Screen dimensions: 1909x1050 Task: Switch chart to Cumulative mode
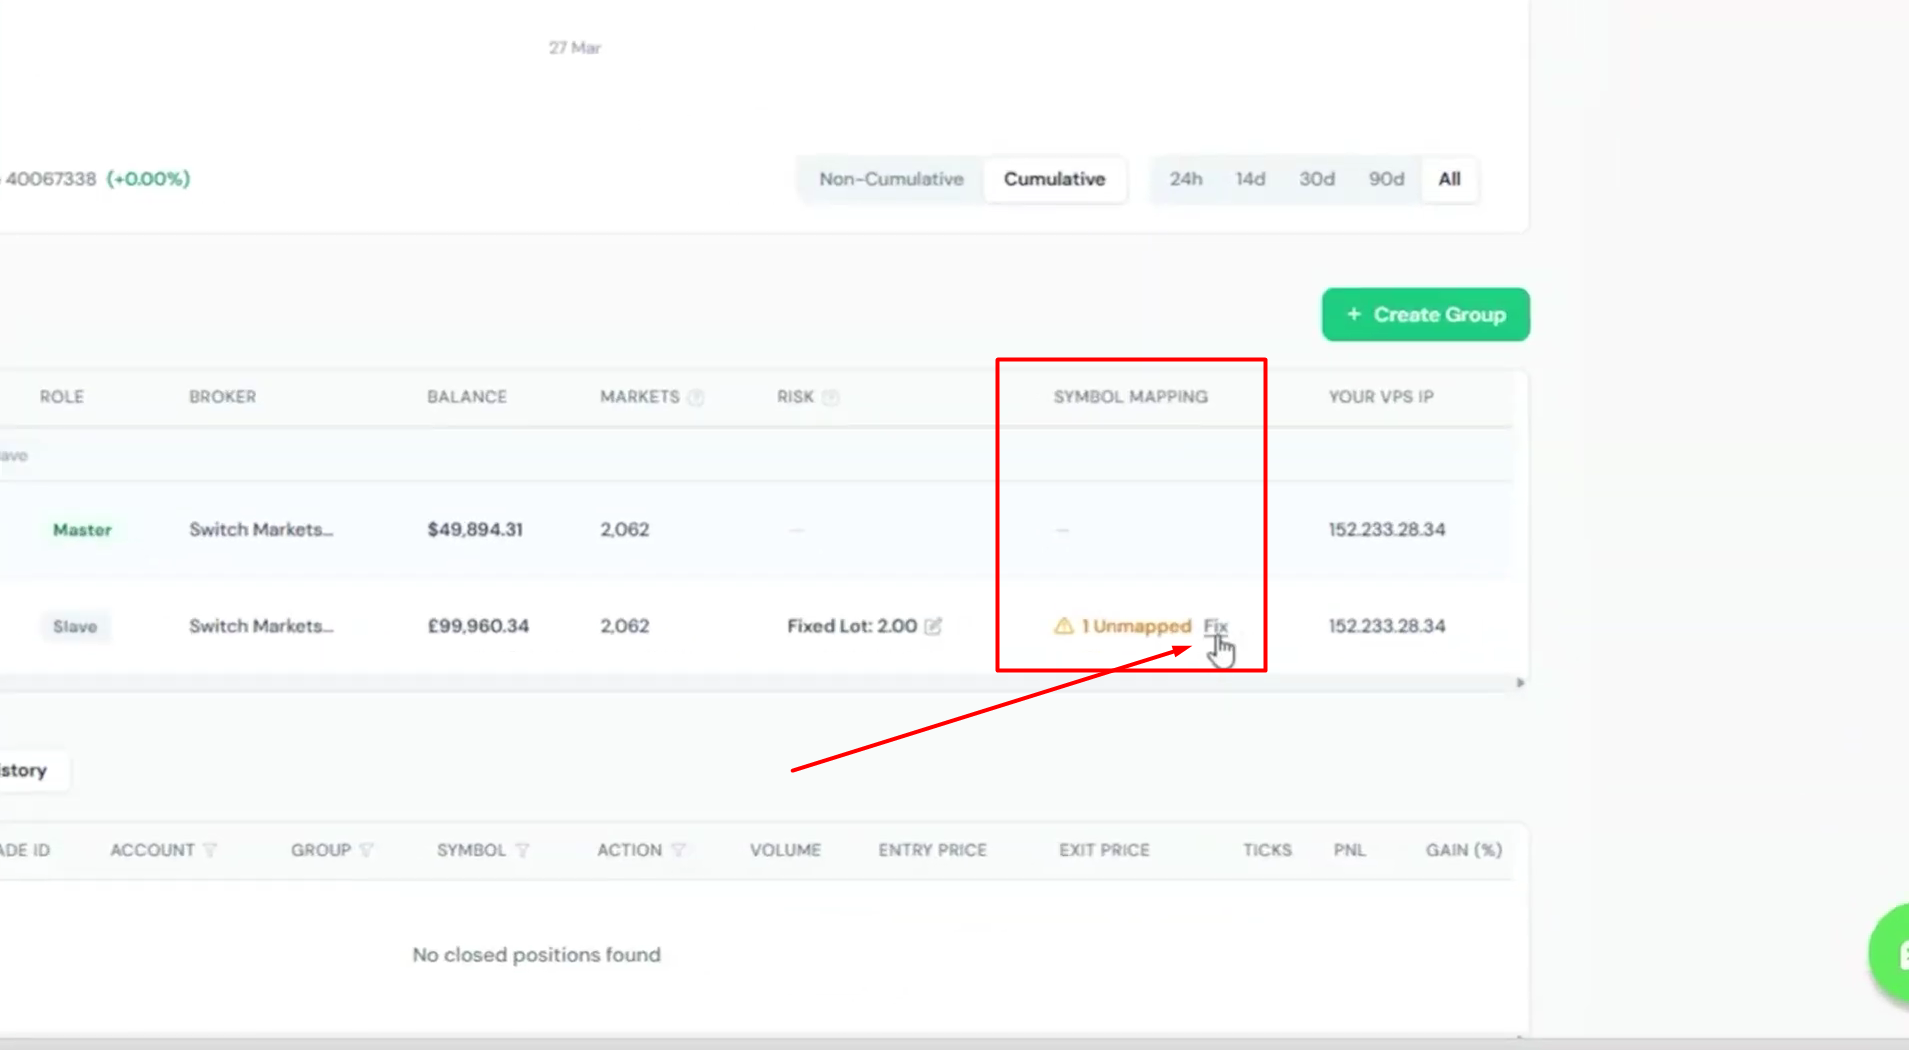coord(1054,179)
